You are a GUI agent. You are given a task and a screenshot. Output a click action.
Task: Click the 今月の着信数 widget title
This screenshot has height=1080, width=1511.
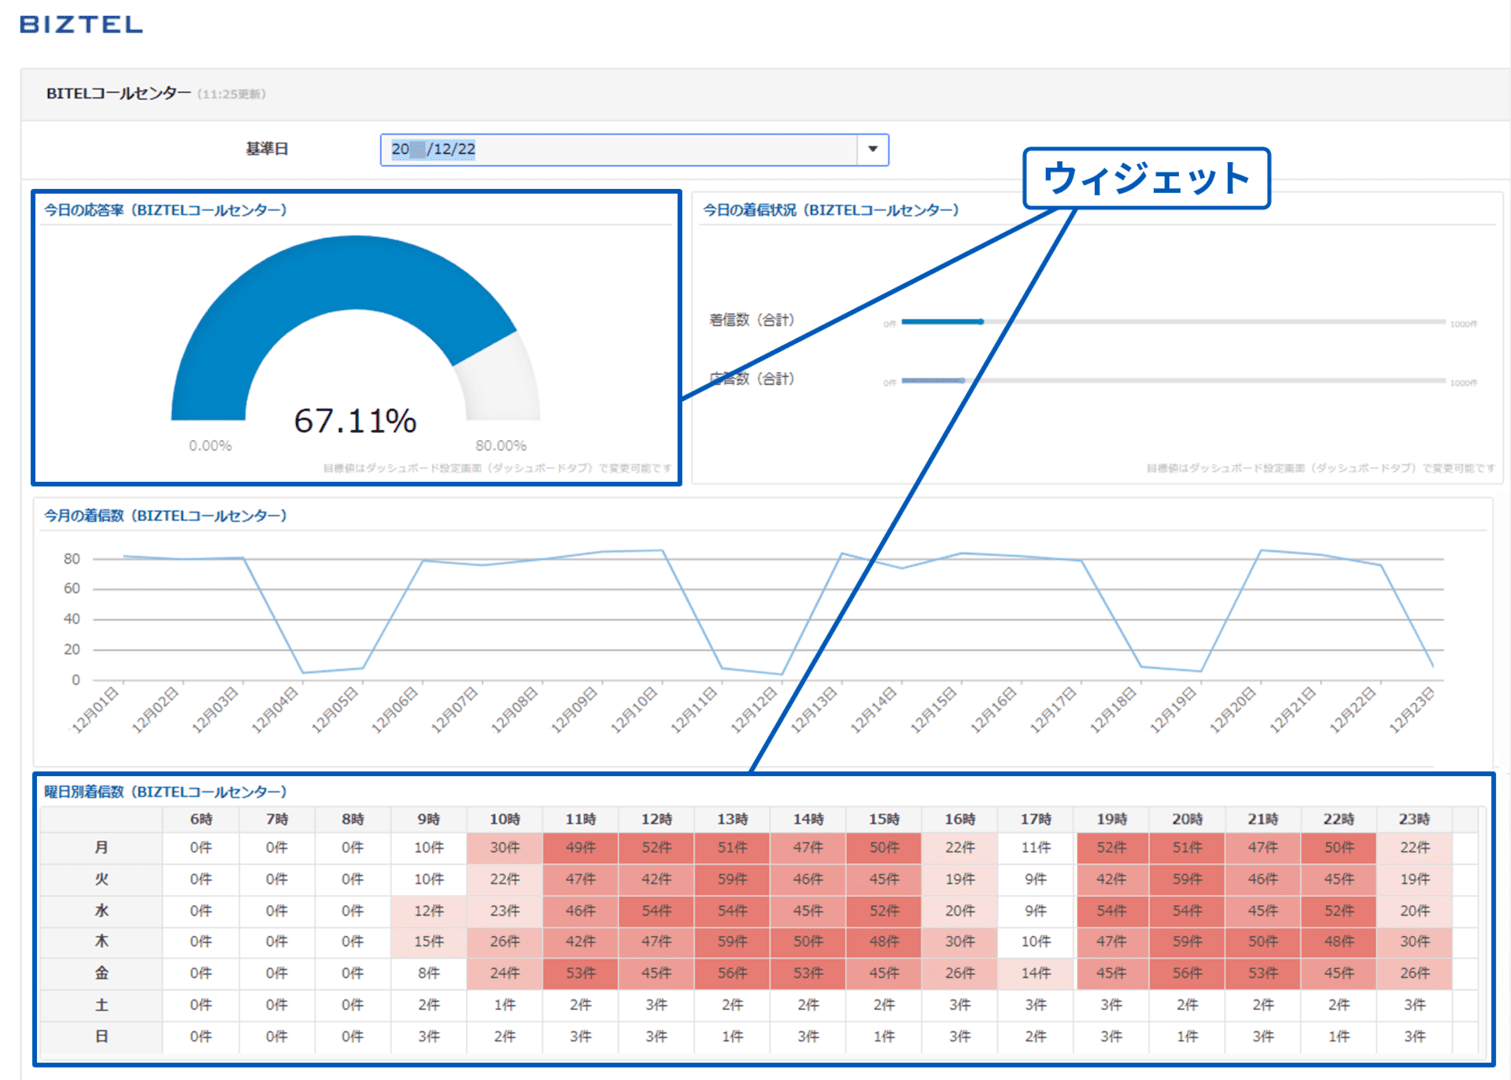point(165,516)
